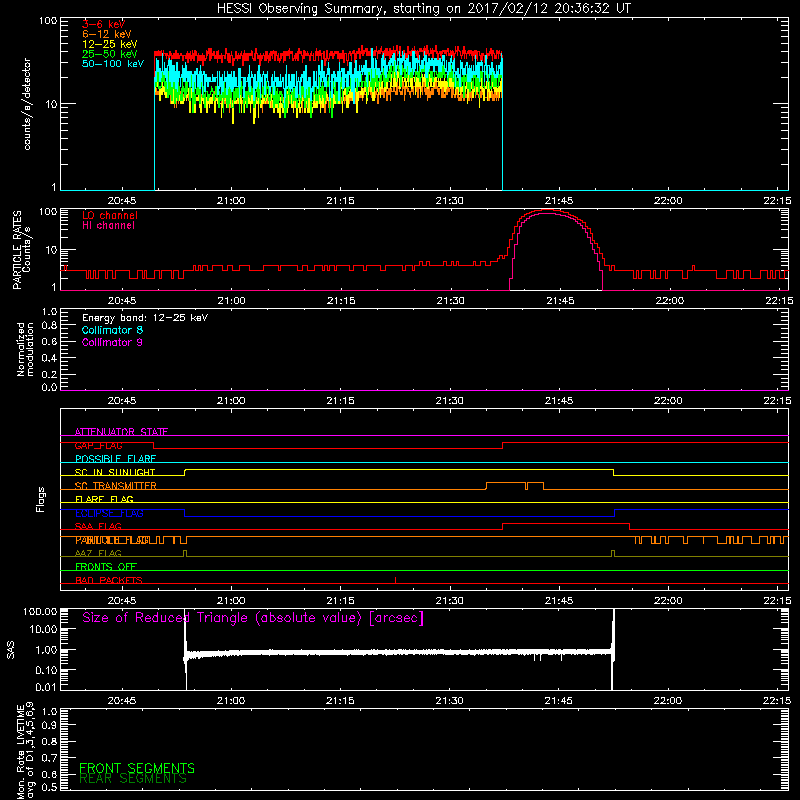800x800 pixels.
Task: Click the 21:45 time label under the particle rates plot
Action: click(560, 301)
